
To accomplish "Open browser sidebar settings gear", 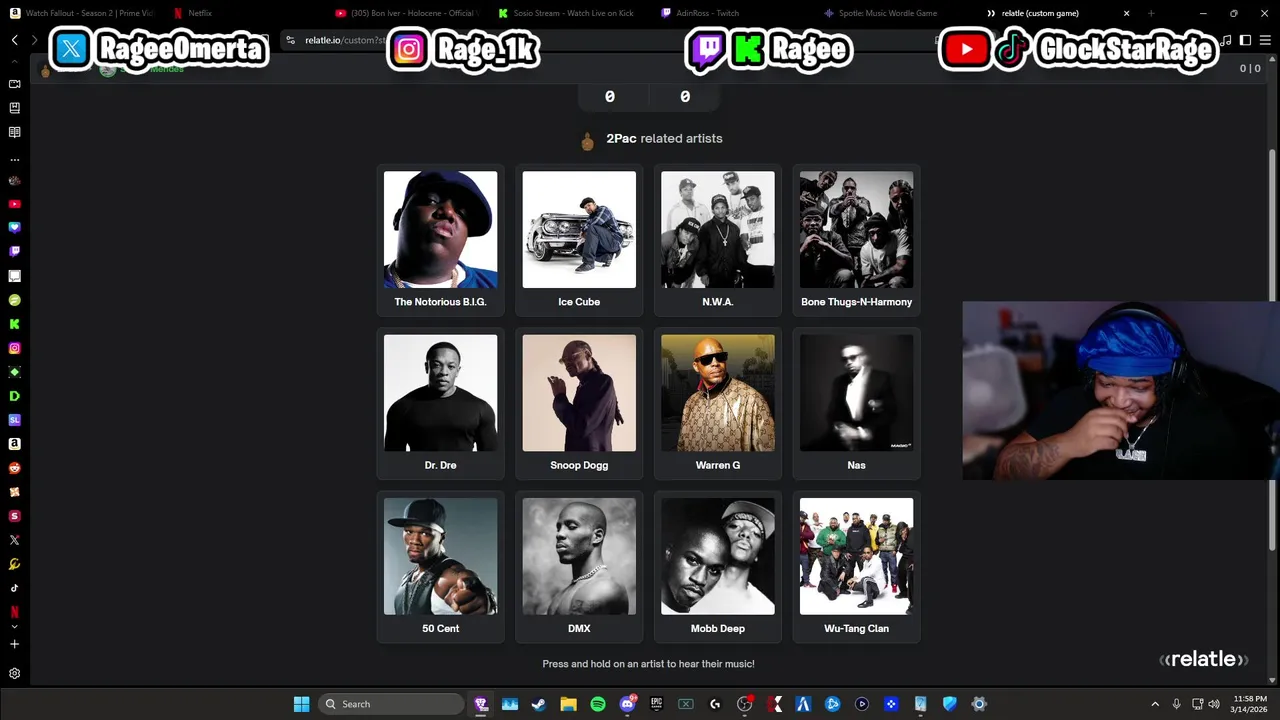I will (x=14, y=674).
